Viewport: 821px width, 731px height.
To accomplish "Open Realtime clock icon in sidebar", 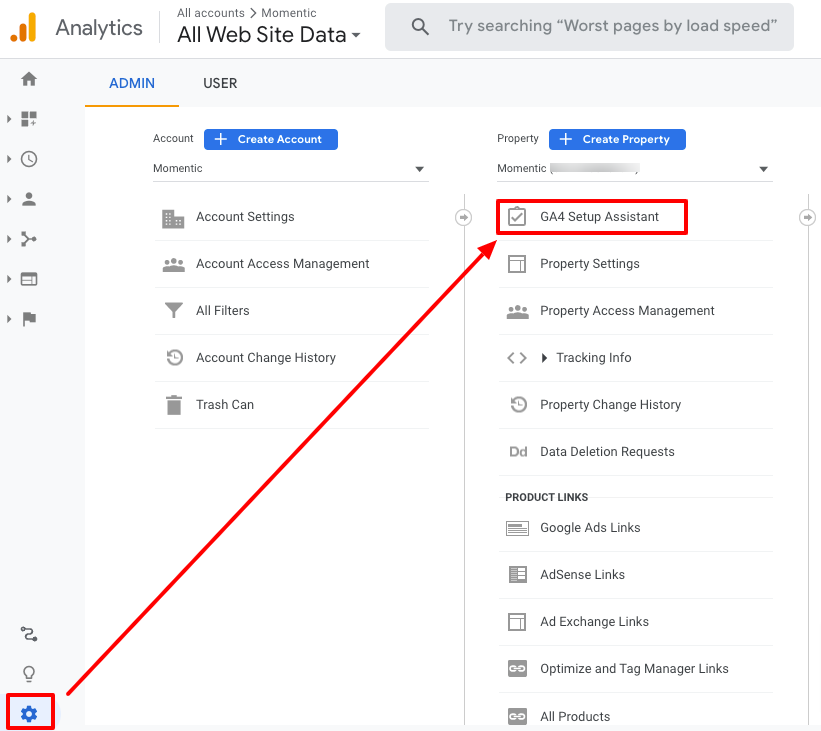I will (29, 159).
